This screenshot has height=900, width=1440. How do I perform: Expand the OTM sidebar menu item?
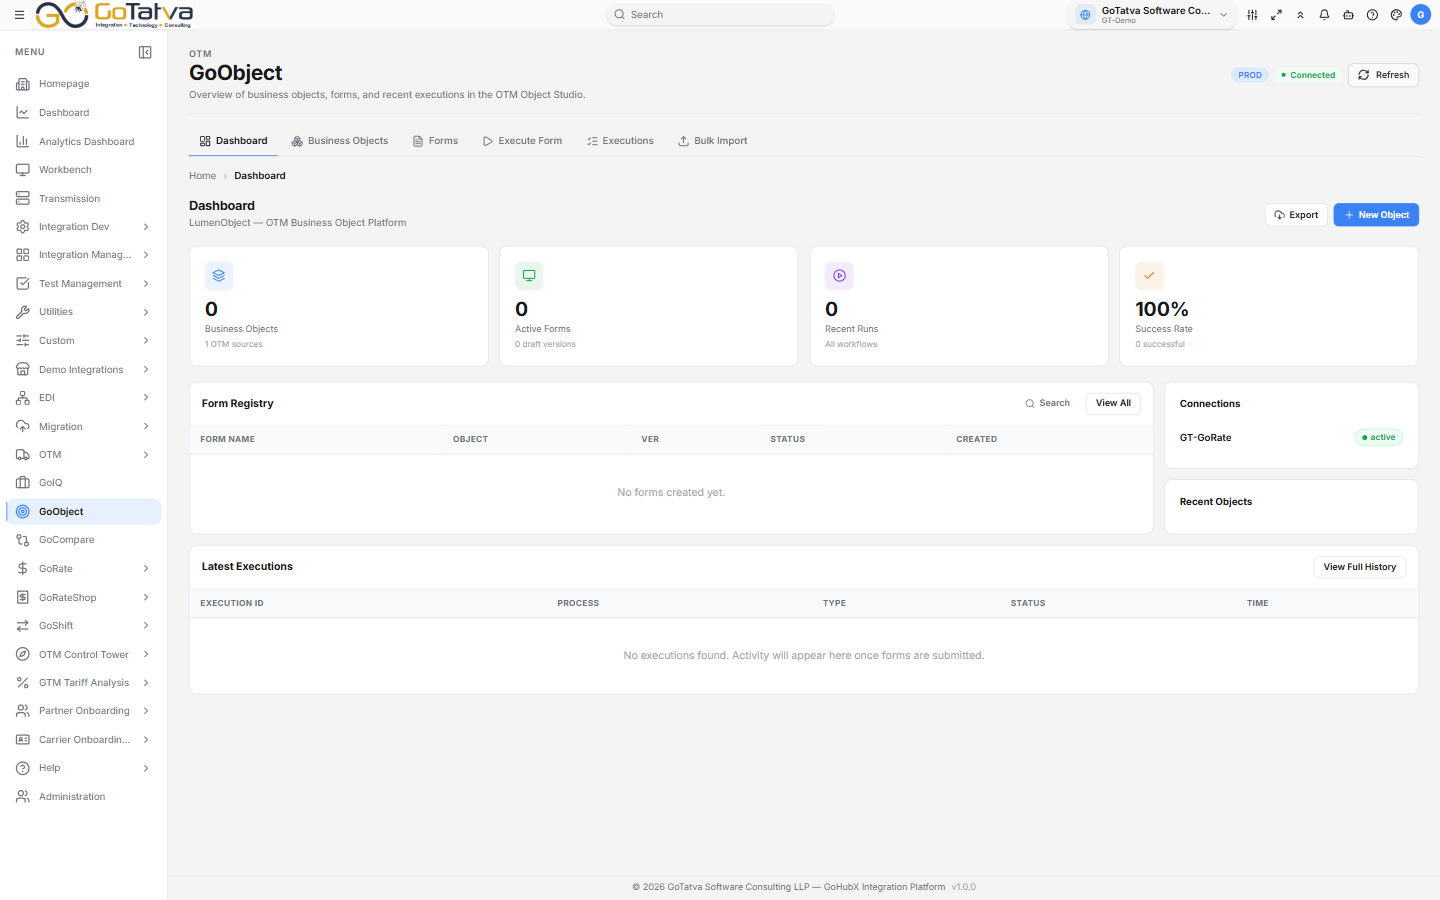[83, 455]
